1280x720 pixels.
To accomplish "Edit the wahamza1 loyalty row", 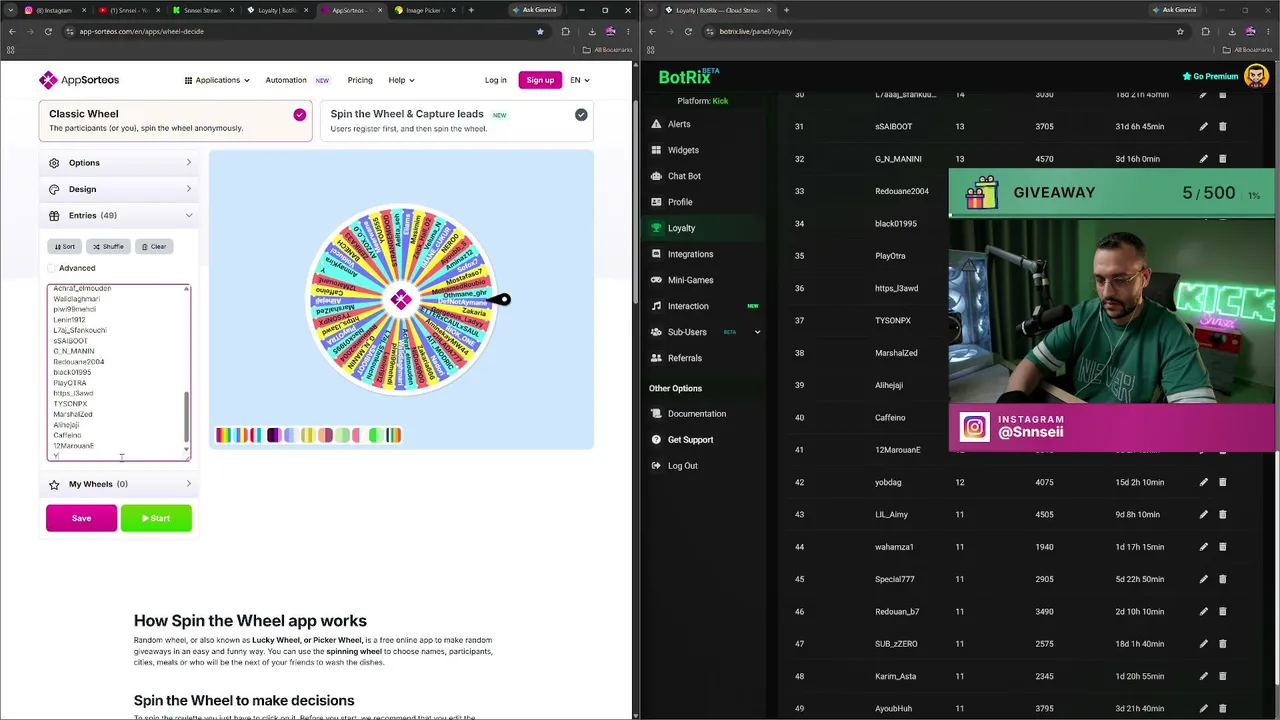I will tap(1203, 547).
